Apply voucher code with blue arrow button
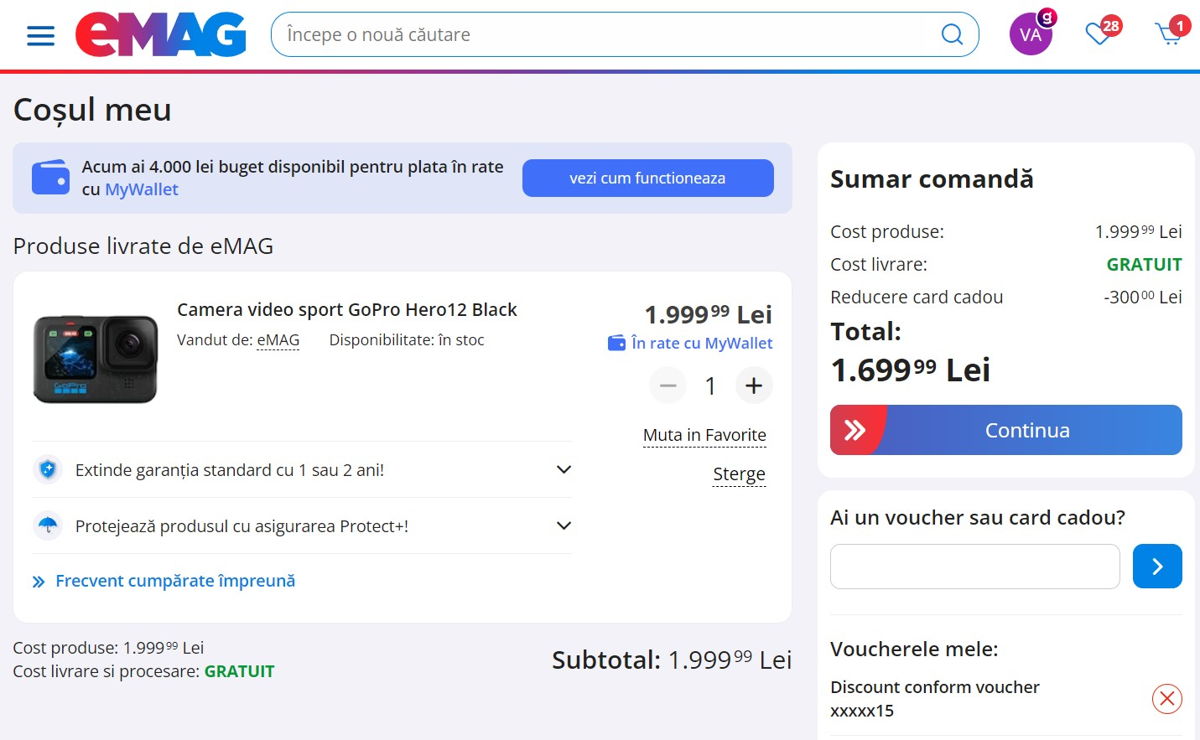 click(1157, 567)
